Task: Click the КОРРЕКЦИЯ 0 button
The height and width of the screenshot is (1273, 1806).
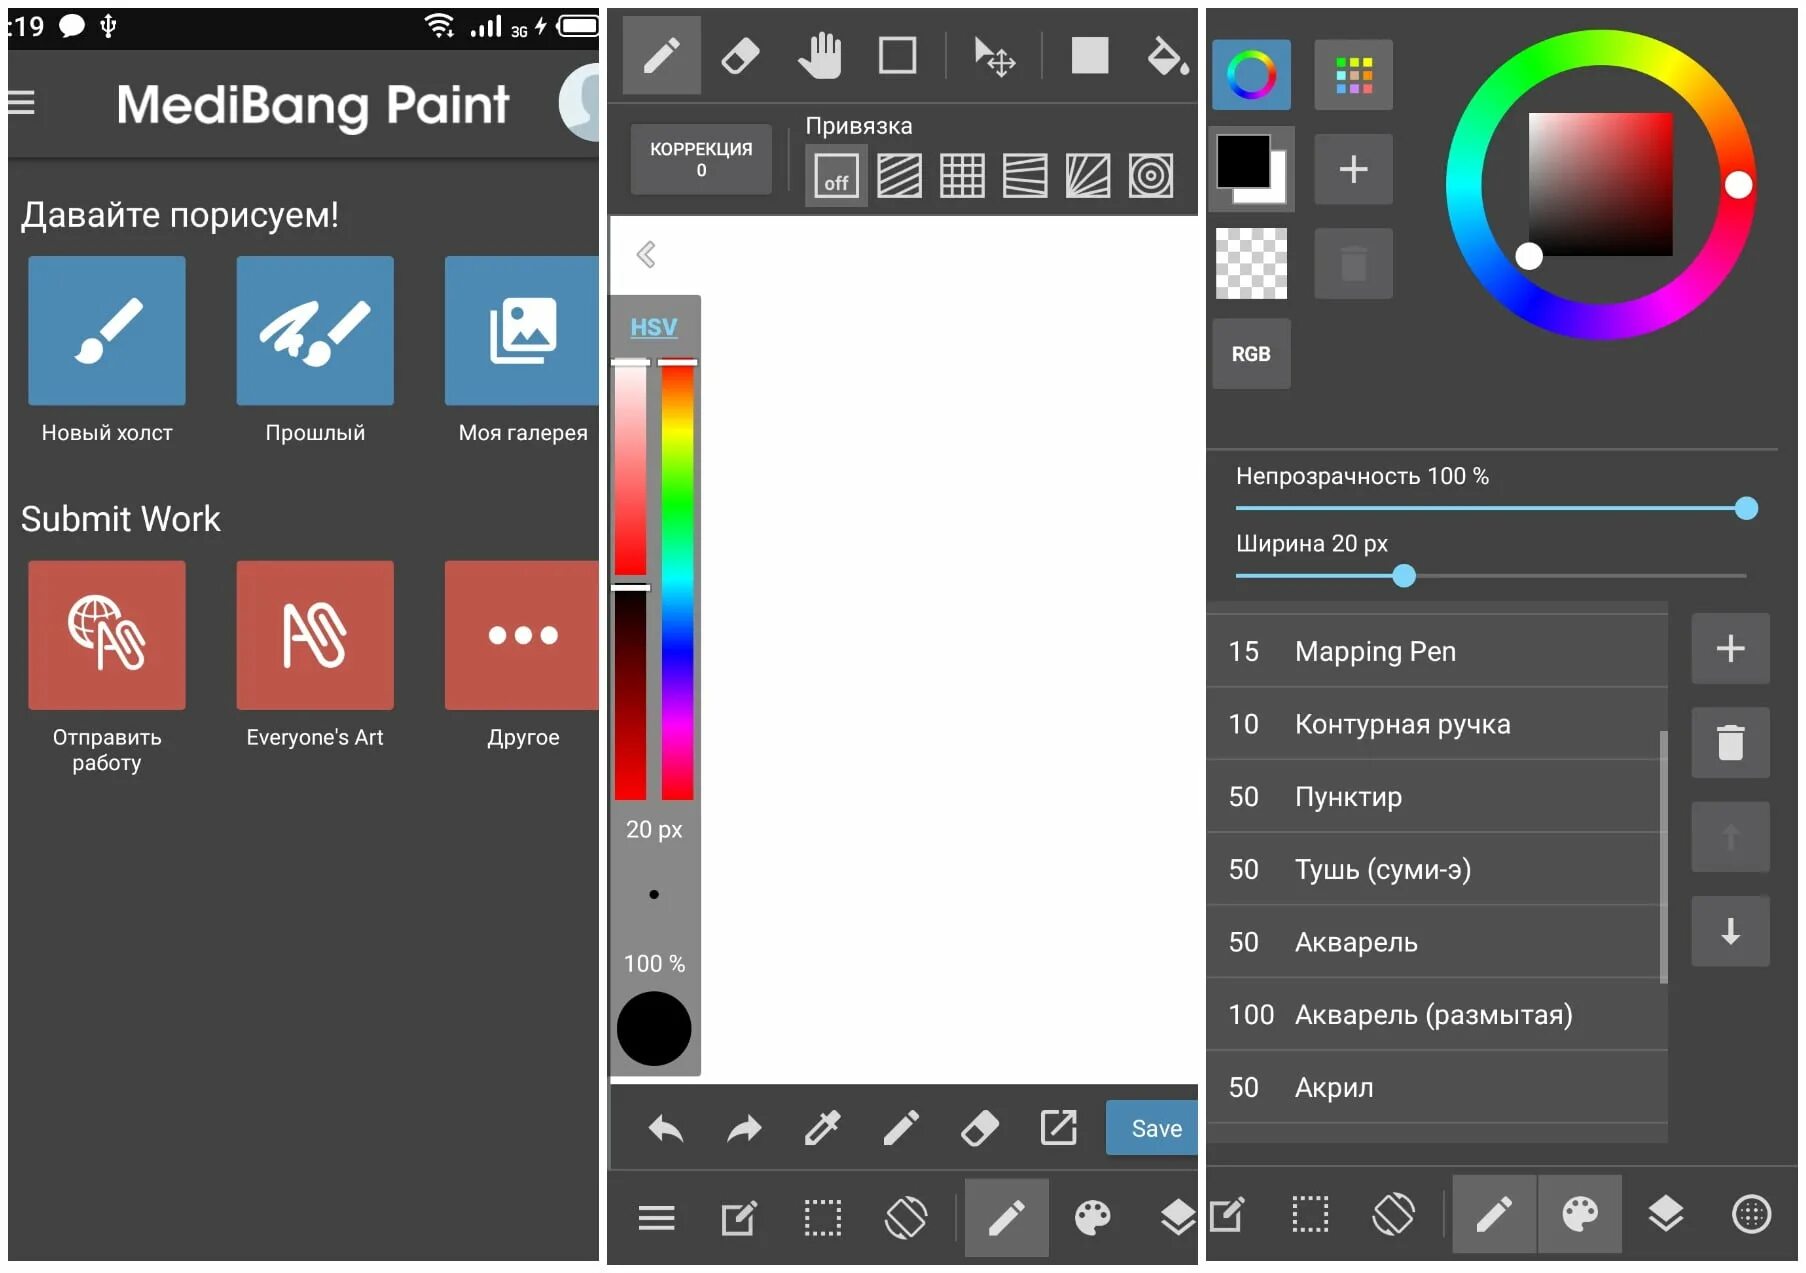Action: click(701, 159)
